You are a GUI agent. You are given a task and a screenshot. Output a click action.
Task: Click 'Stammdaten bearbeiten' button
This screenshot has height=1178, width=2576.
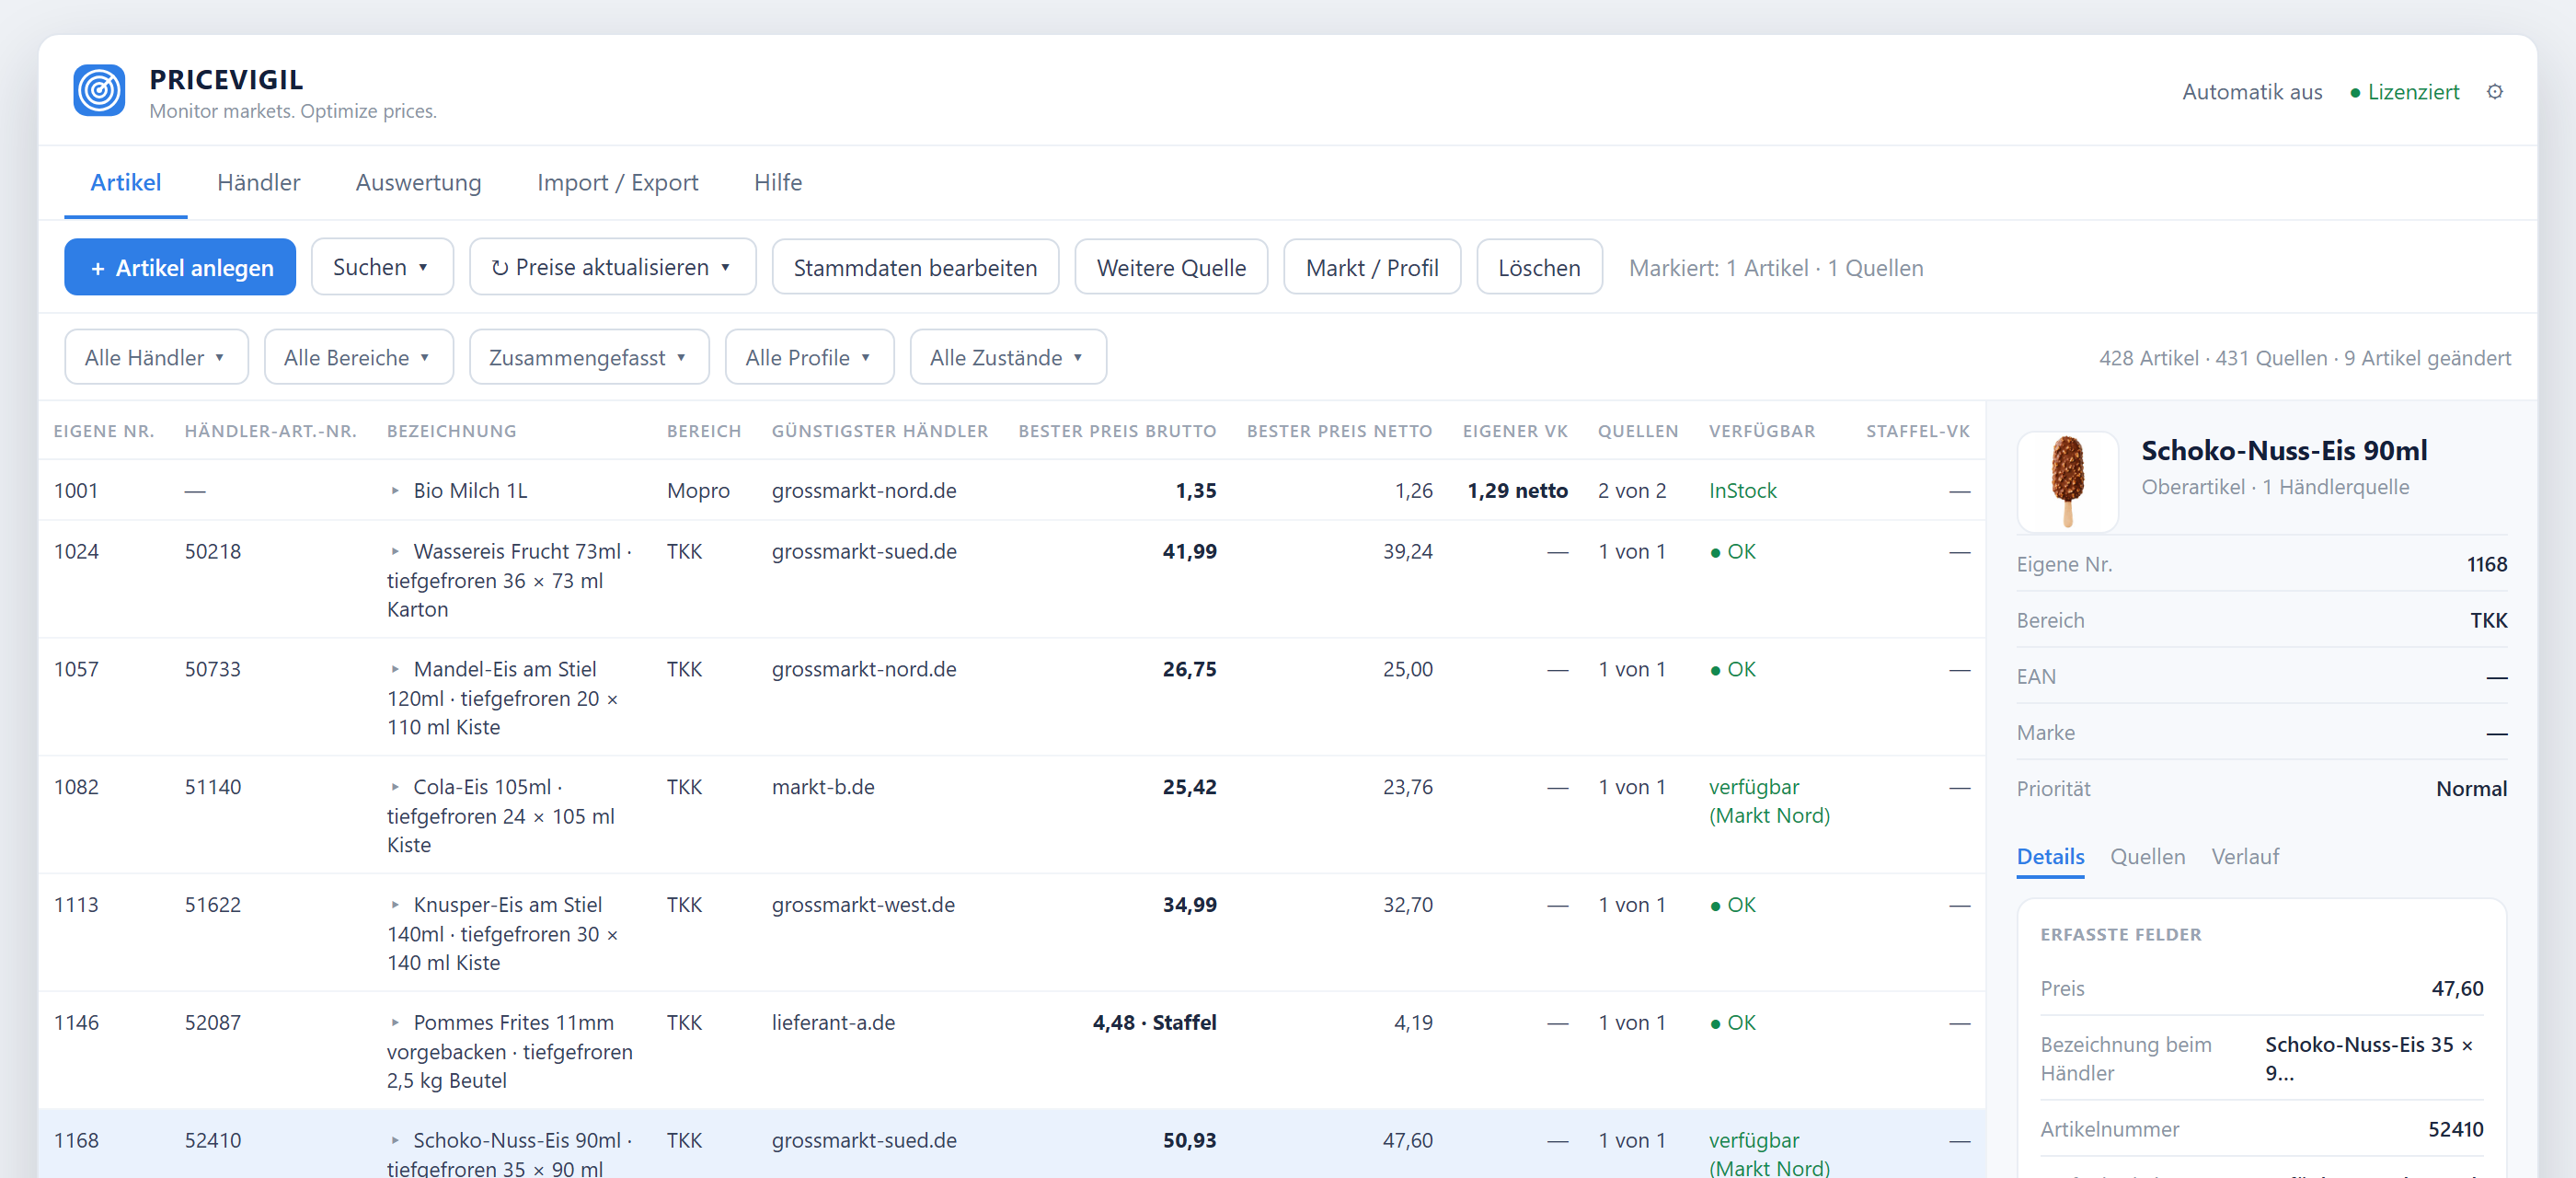coord(915,267)
